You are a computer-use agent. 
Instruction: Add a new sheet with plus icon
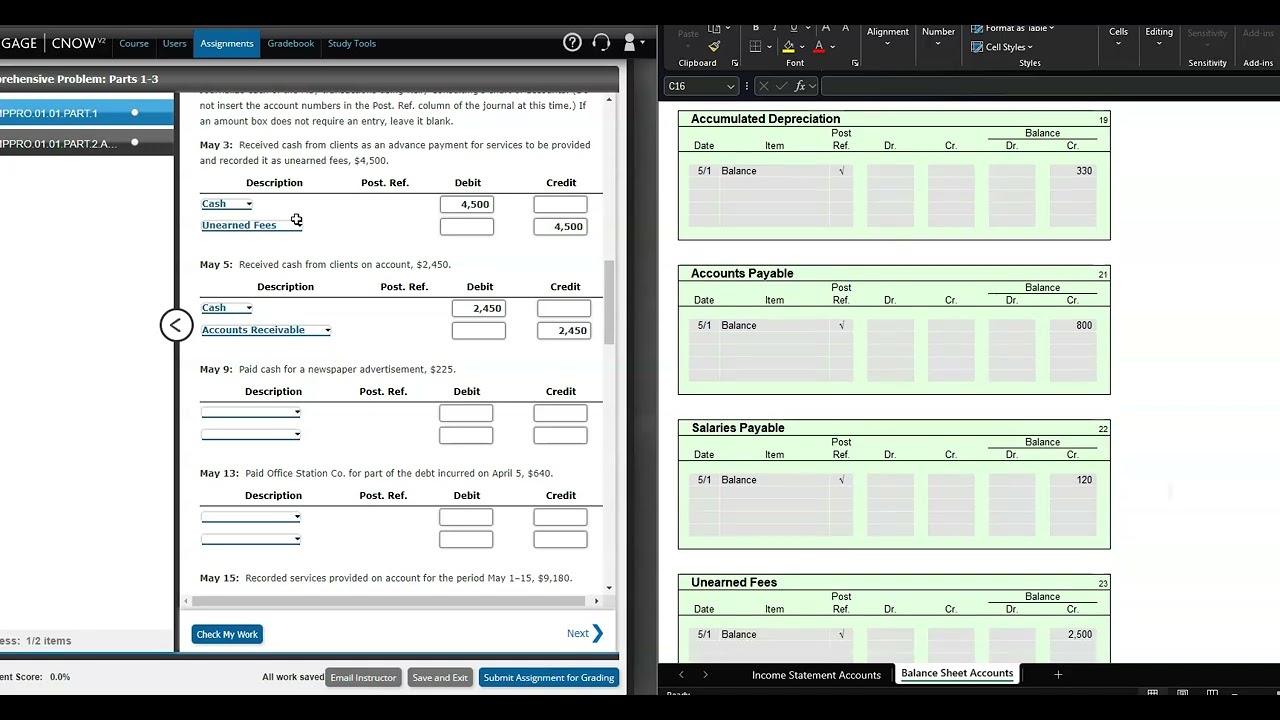[x=1057, y=675]
